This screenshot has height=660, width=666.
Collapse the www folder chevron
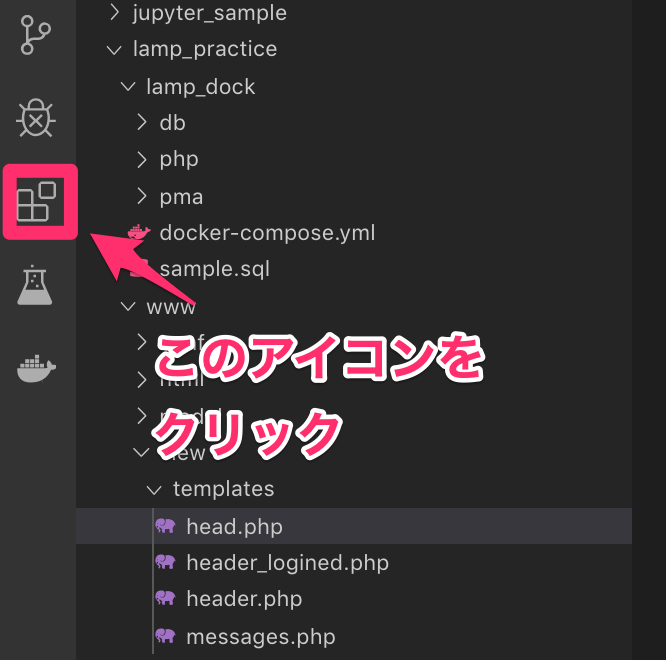pyautogui.click(x=127, y=306)
